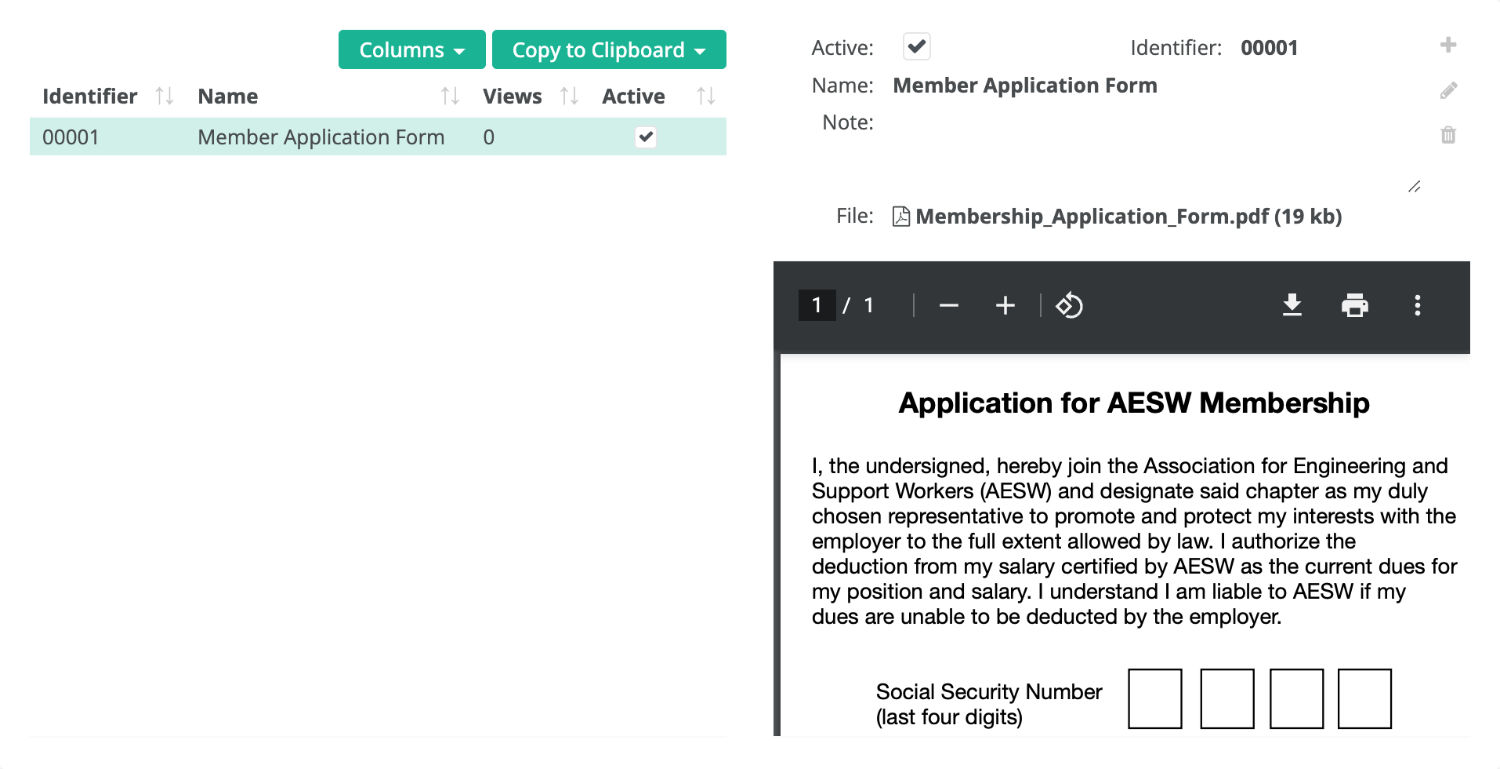Open Membership_Application_Form.pdf file link
Viewport: 1500px width, 769px height.
1128,216
